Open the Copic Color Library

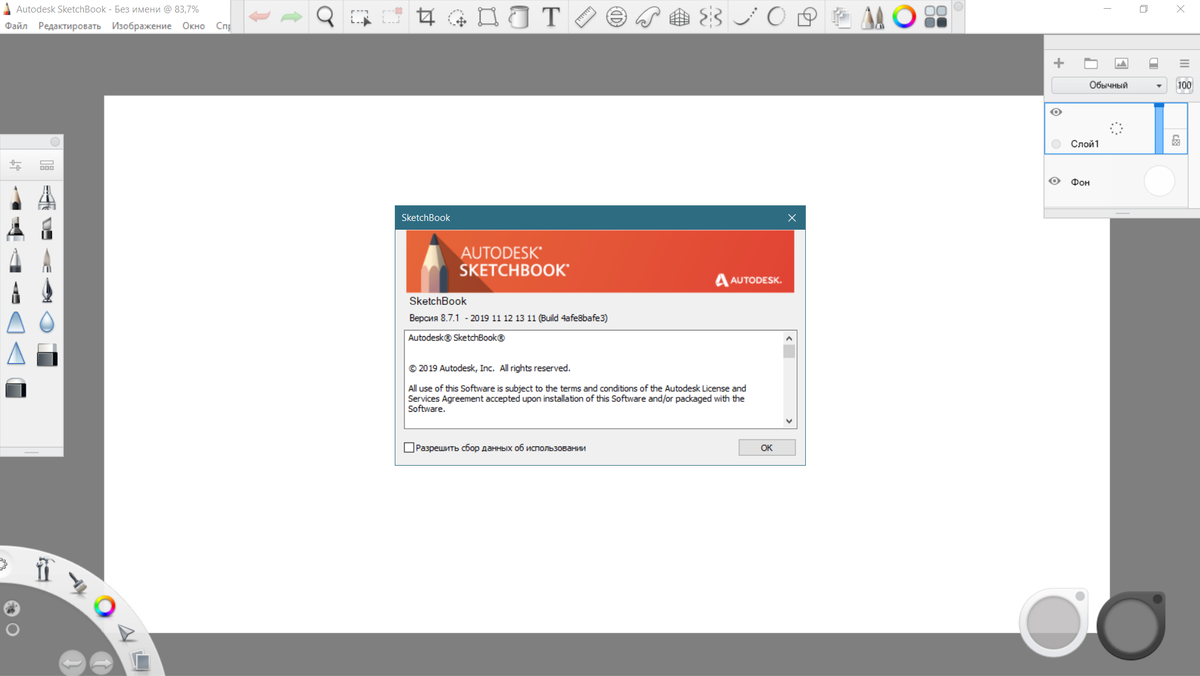841,17
